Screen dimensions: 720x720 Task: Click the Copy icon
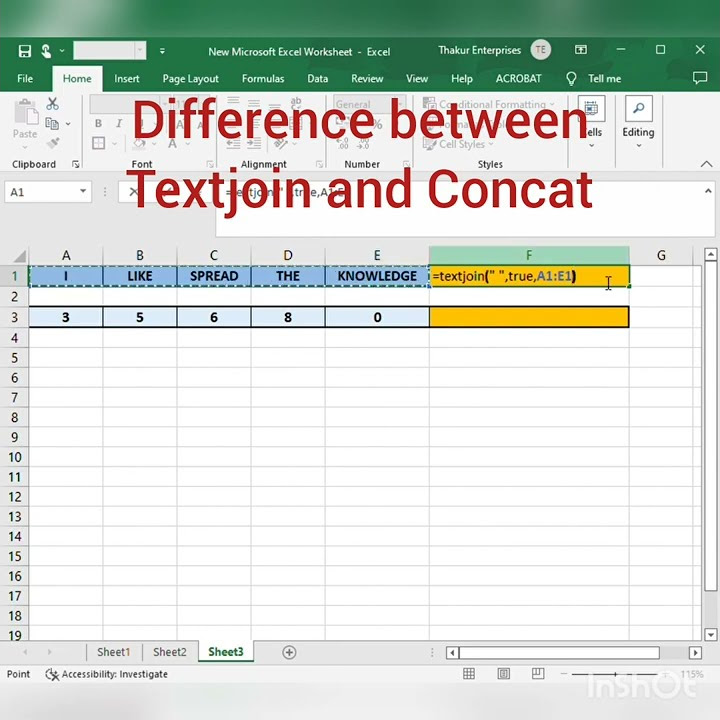tap(52, 124)
